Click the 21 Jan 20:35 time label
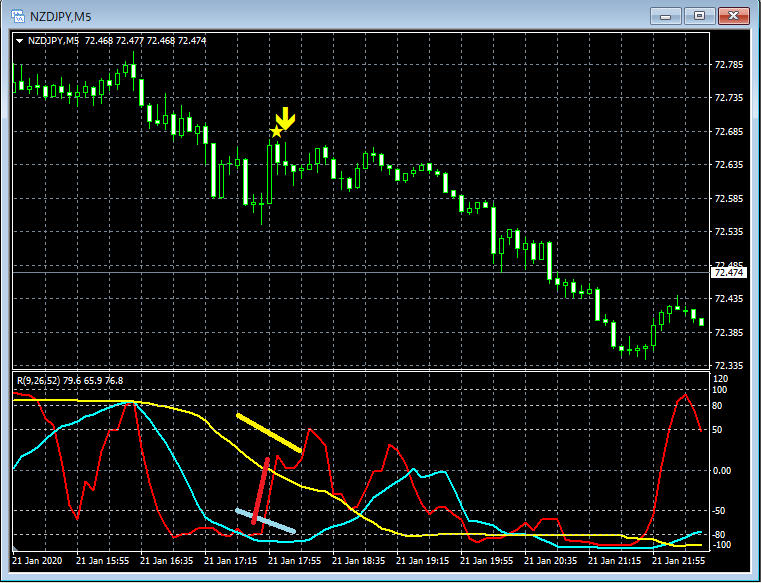This screenshot has width=761, height=583. [x=551, y=561]
